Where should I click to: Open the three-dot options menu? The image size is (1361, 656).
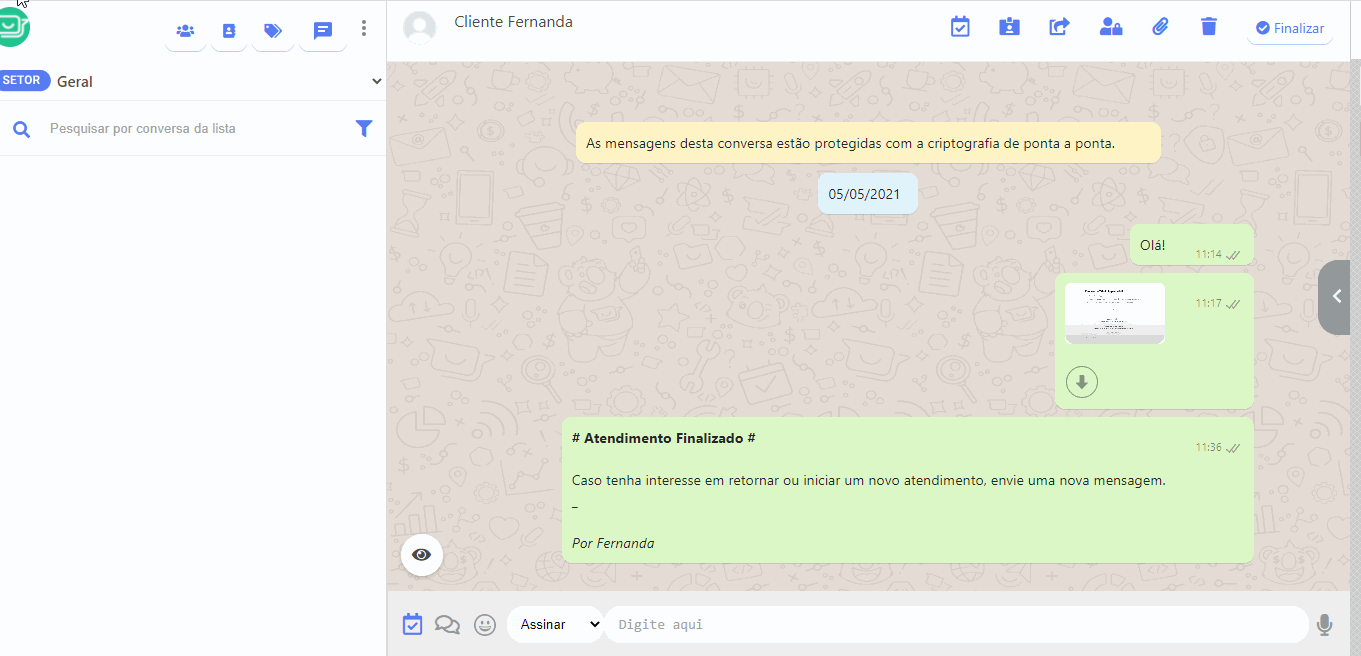click(x=363, y=29)
